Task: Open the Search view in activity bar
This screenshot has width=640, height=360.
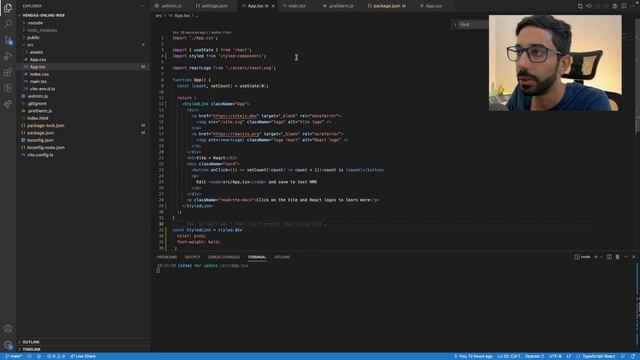Action: tap(8, 24)
